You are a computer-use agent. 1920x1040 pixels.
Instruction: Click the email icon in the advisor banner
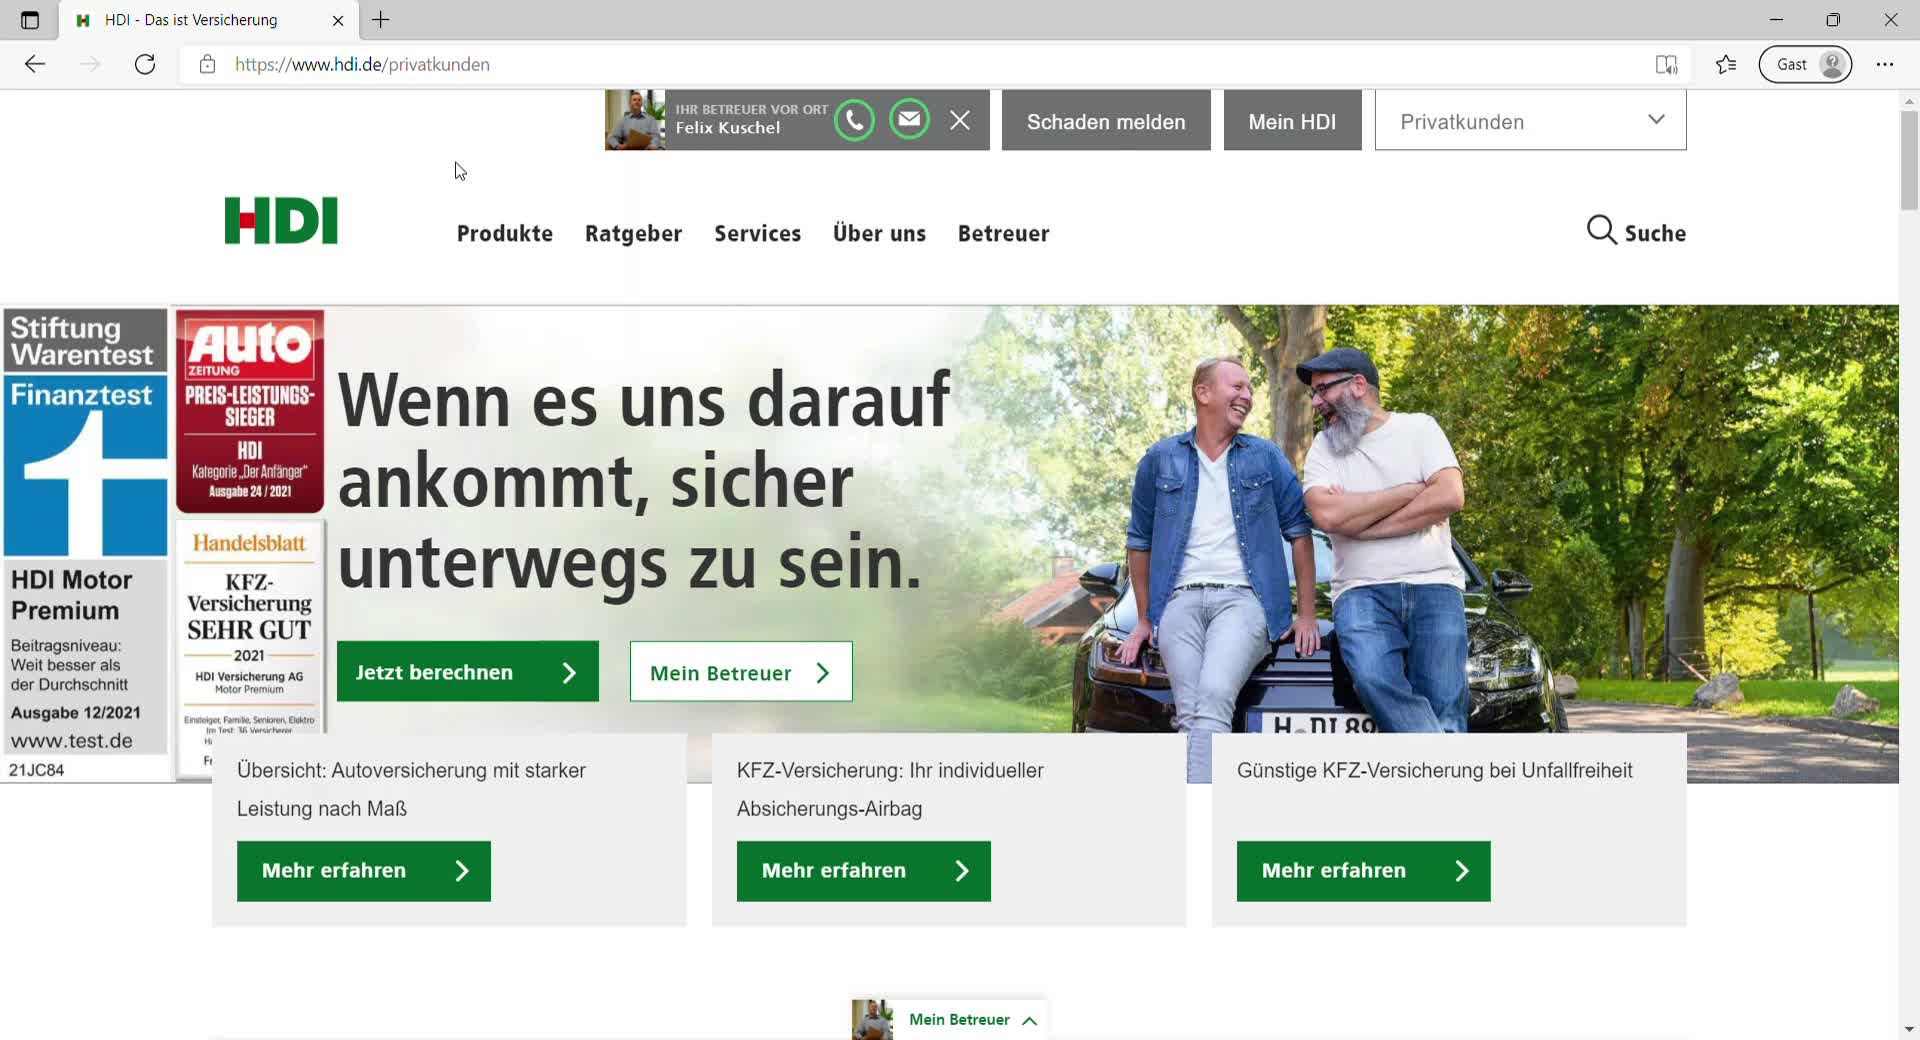click(909, 120)
